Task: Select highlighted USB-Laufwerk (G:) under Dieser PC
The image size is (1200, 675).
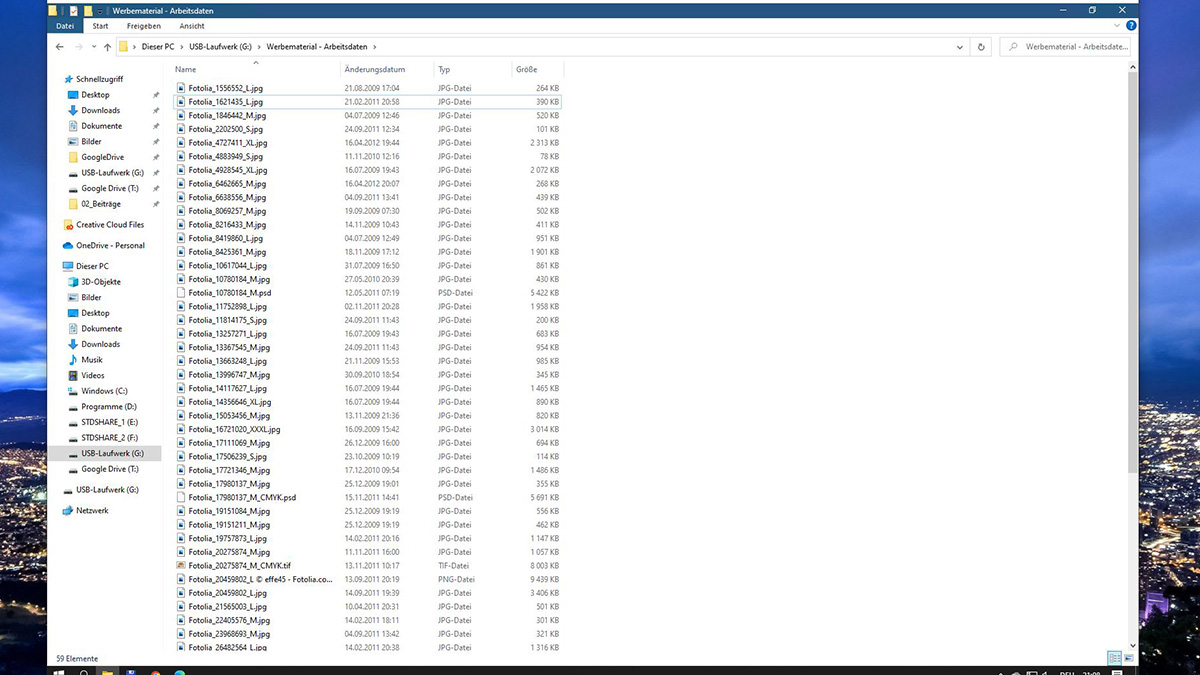Action: pyautogui.click(x=104, y=453)
